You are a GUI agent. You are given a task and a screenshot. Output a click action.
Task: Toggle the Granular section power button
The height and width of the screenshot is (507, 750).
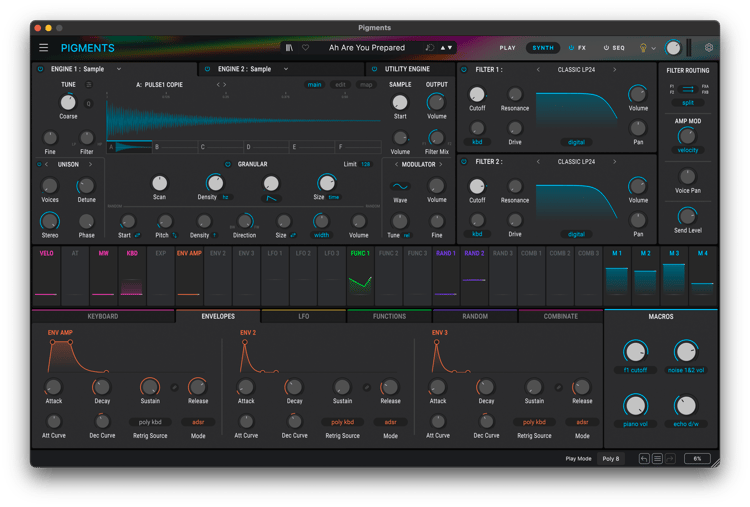[x=228, y=164]
